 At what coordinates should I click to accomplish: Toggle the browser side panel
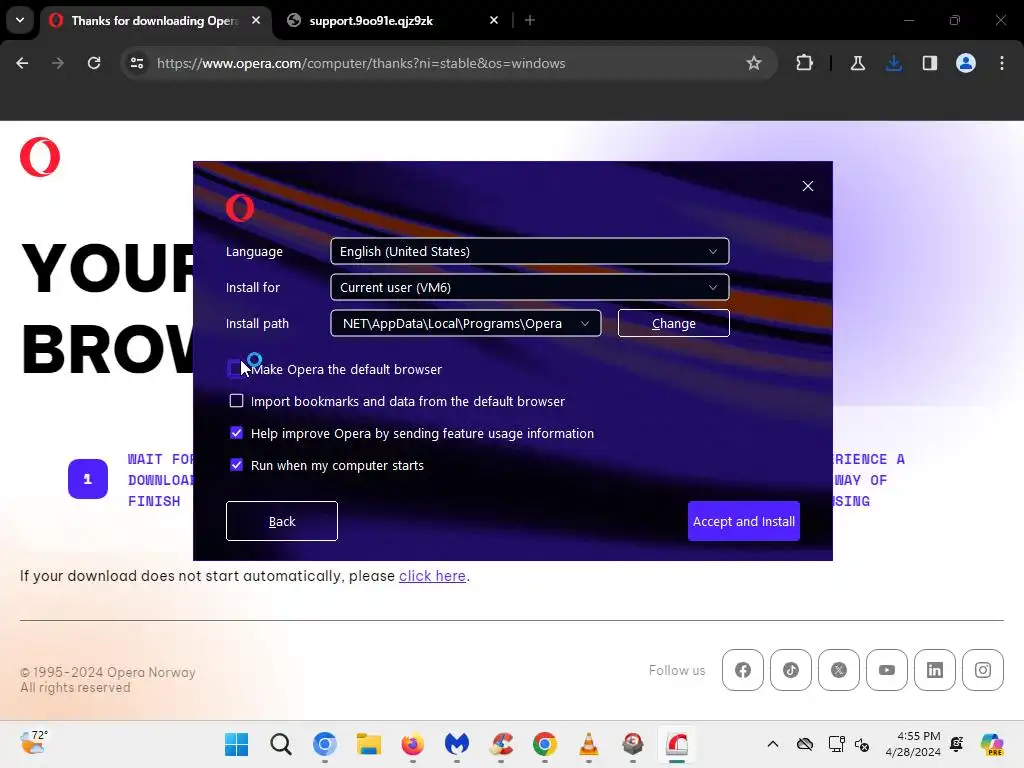[929, 63]
